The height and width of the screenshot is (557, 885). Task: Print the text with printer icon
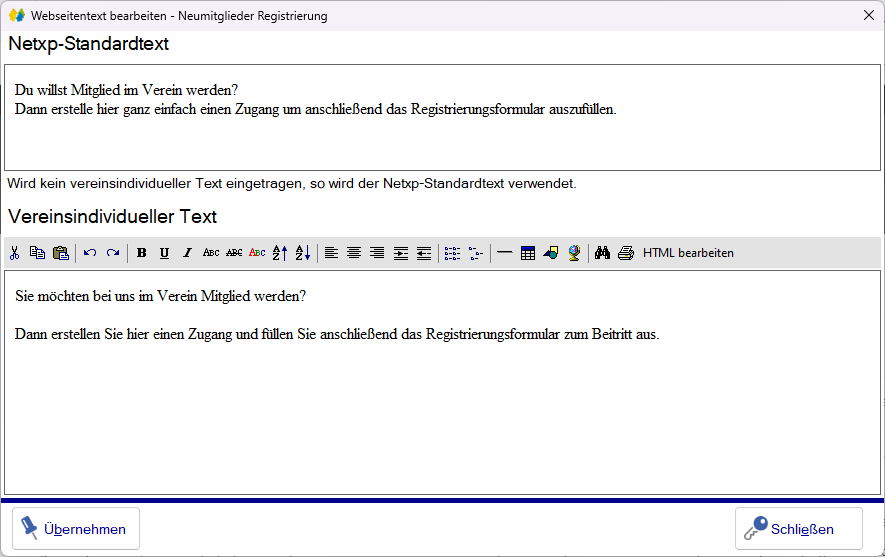point(625,253)
